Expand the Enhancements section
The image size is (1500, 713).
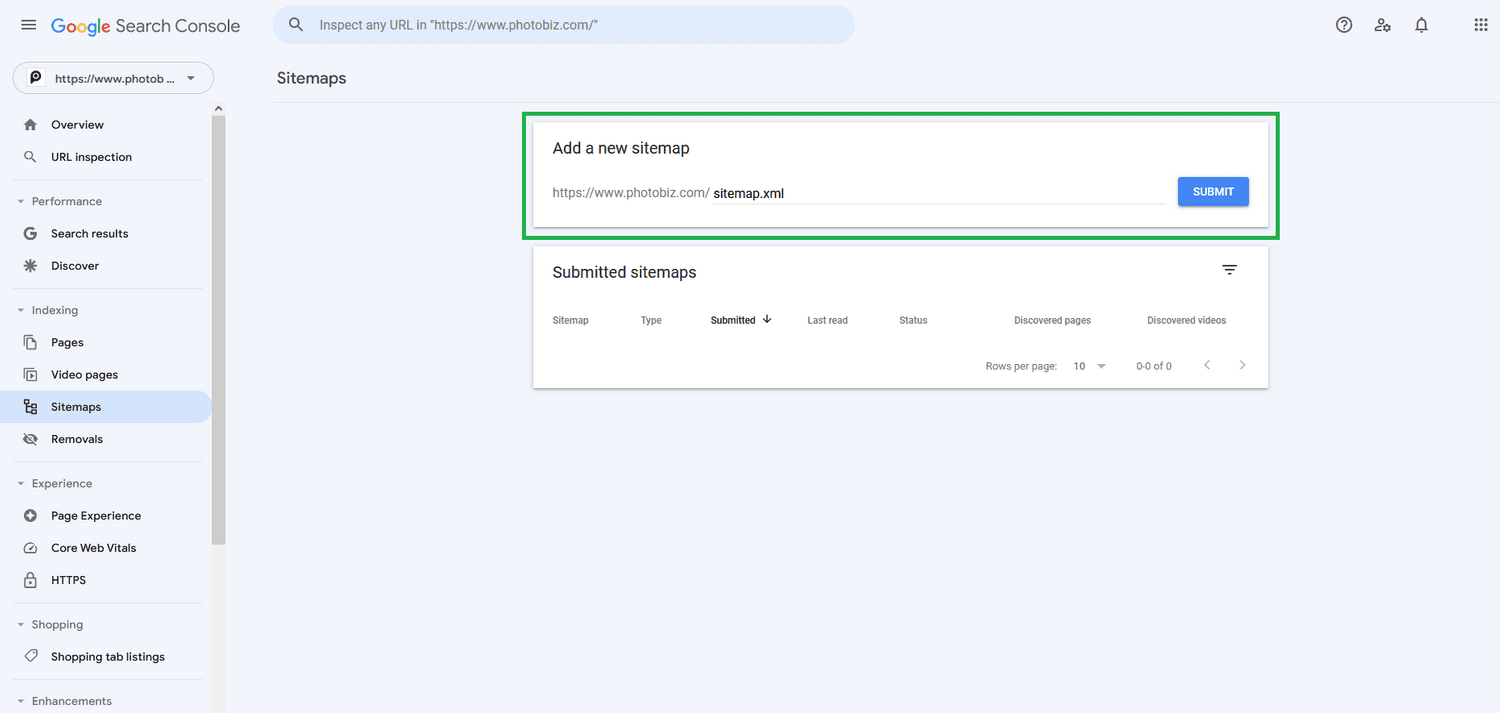point(20,700)
